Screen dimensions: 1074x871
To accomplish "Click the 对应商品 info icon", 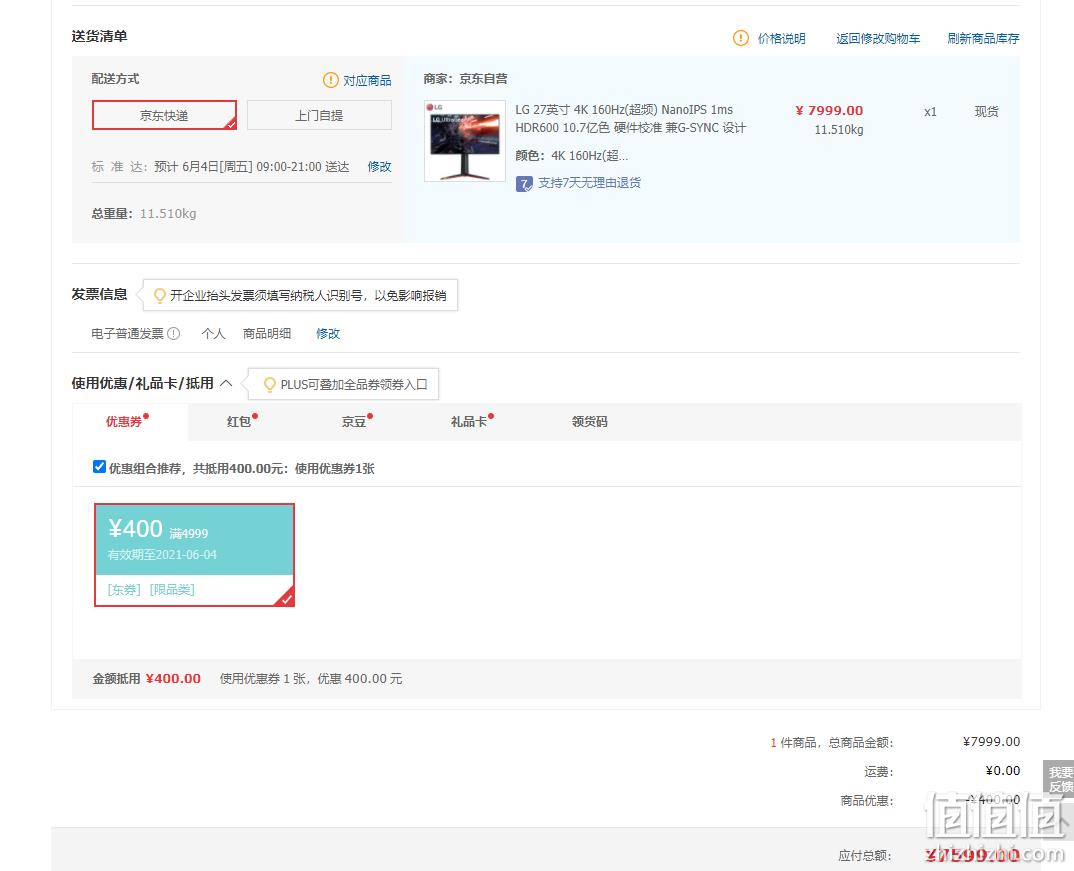I will [x=331, y=80].
